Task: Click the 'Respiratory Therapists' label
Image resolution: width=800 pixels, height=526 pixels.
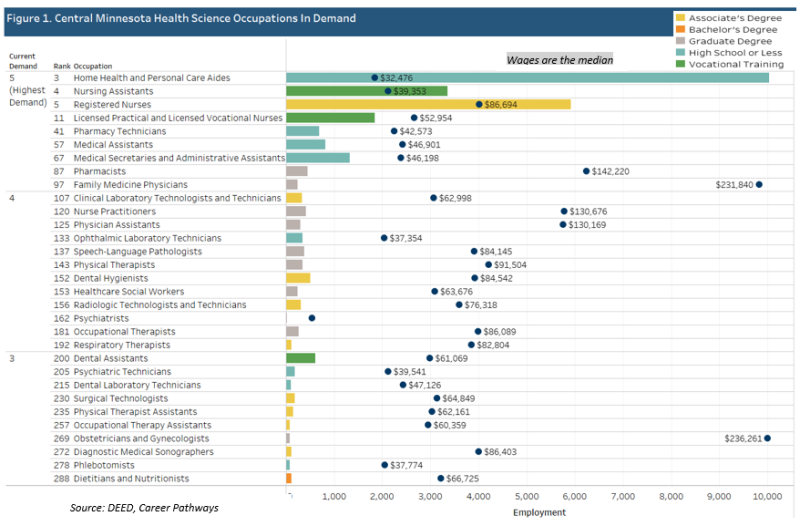Action: click(x=122, y=344)
